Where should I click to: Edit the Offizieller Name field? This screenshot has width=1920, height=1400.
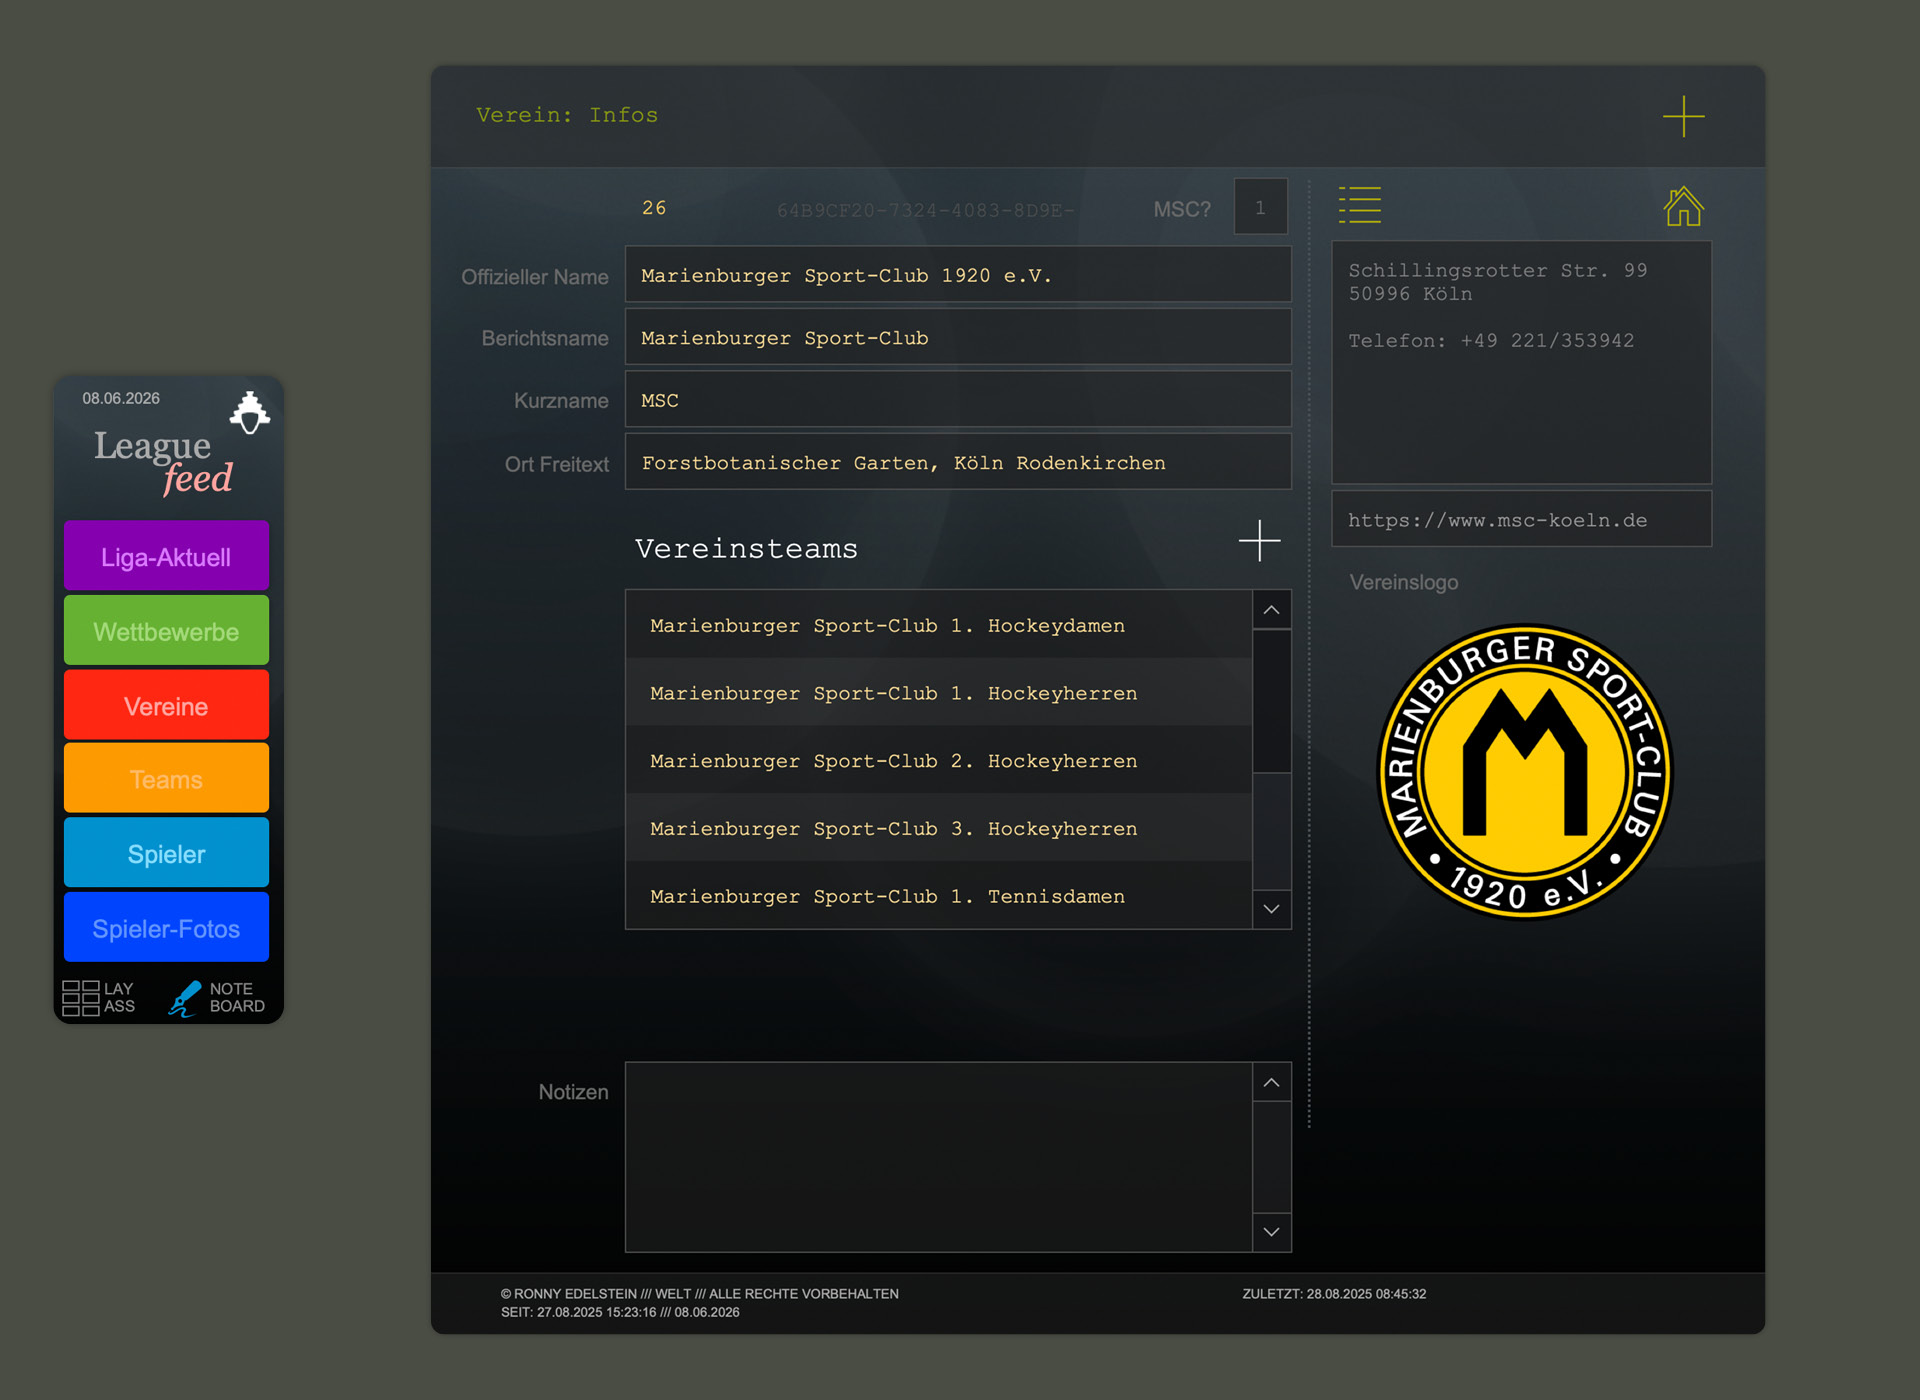[x=958, y=275]
